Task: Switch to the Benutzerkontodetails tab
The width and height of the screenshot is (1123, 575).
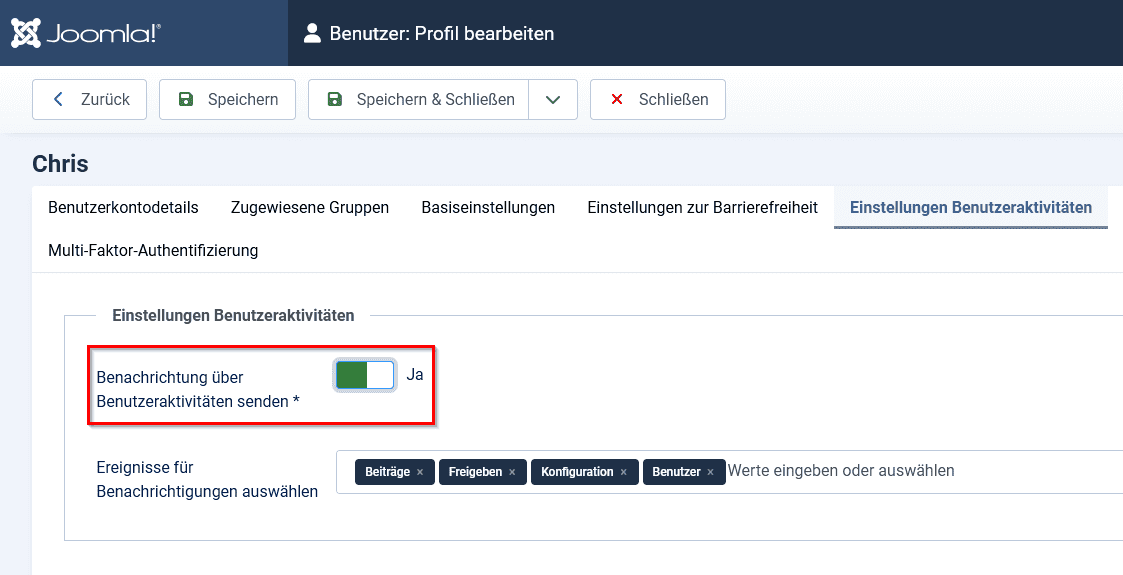Action: pyautogui.click(x=123, y=208)
